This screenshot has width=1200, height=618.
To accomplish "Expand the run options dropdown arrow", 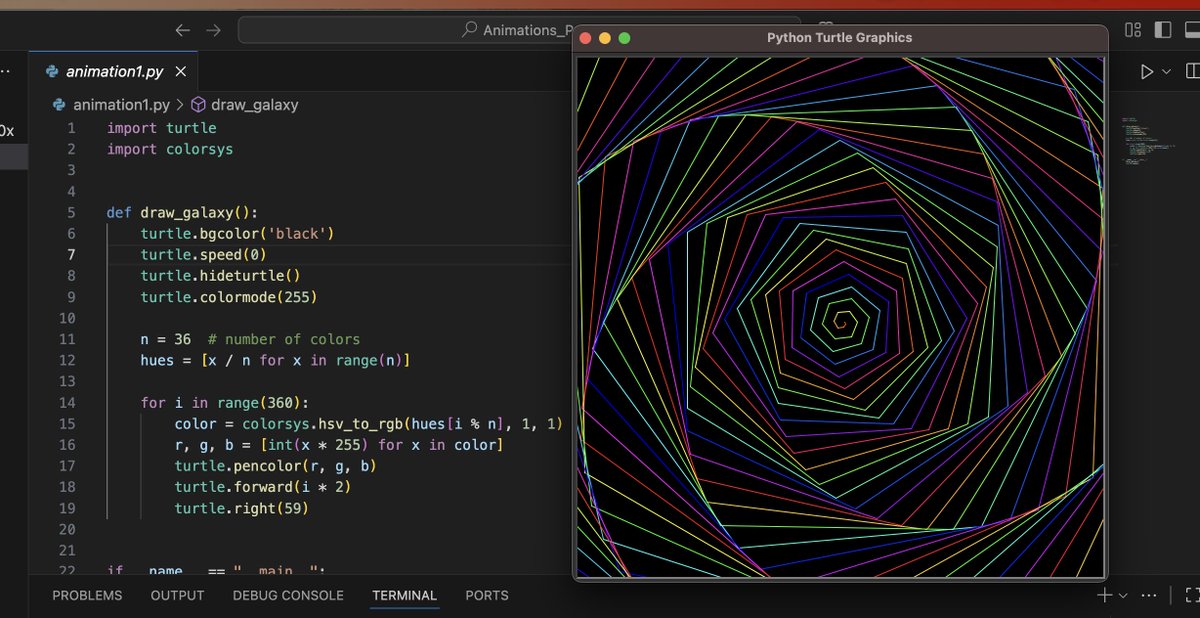I will [x=1166, y=72].
